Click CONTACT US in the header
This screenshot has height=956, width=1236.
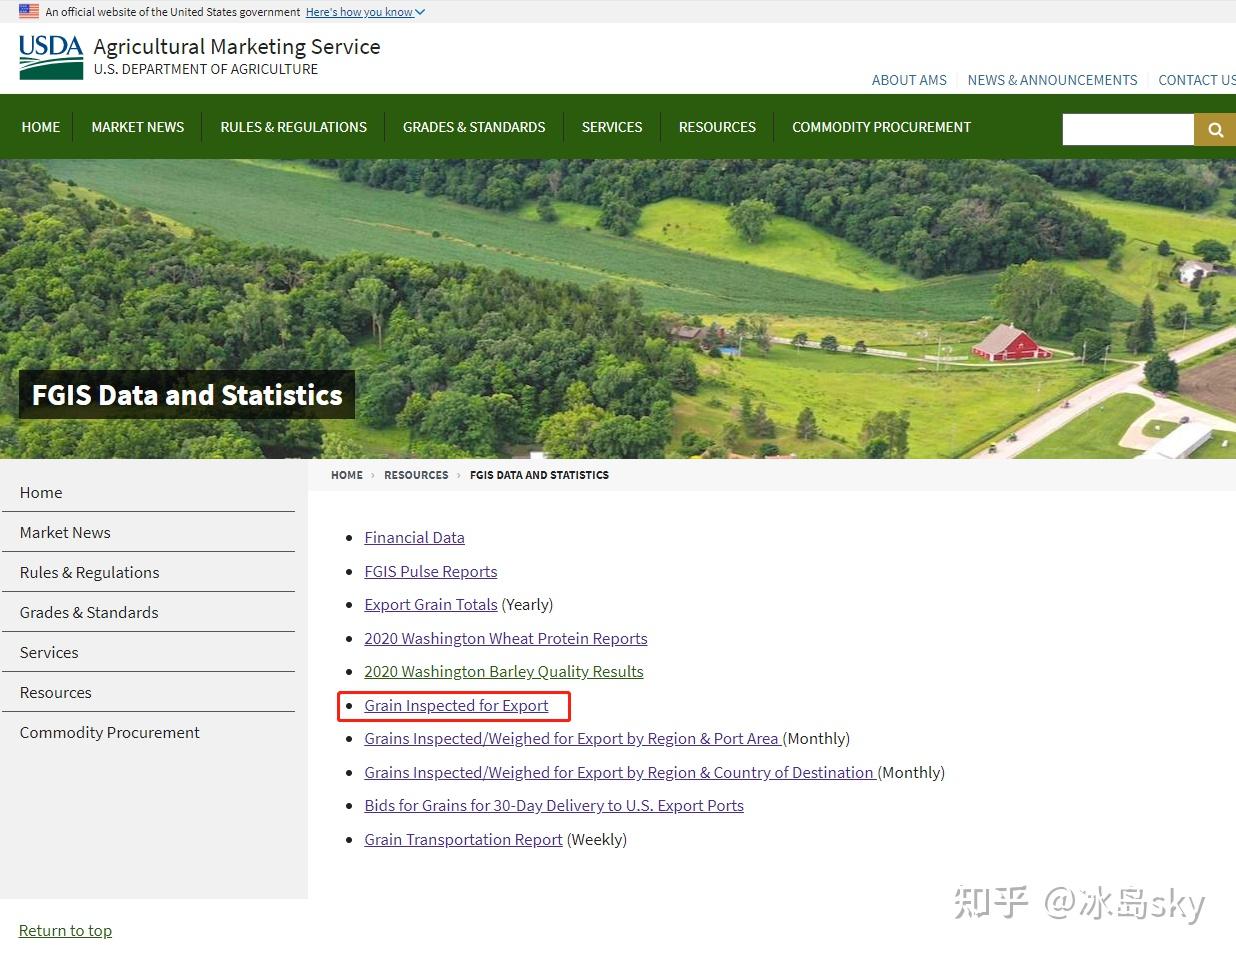[x=1197, y=80]
